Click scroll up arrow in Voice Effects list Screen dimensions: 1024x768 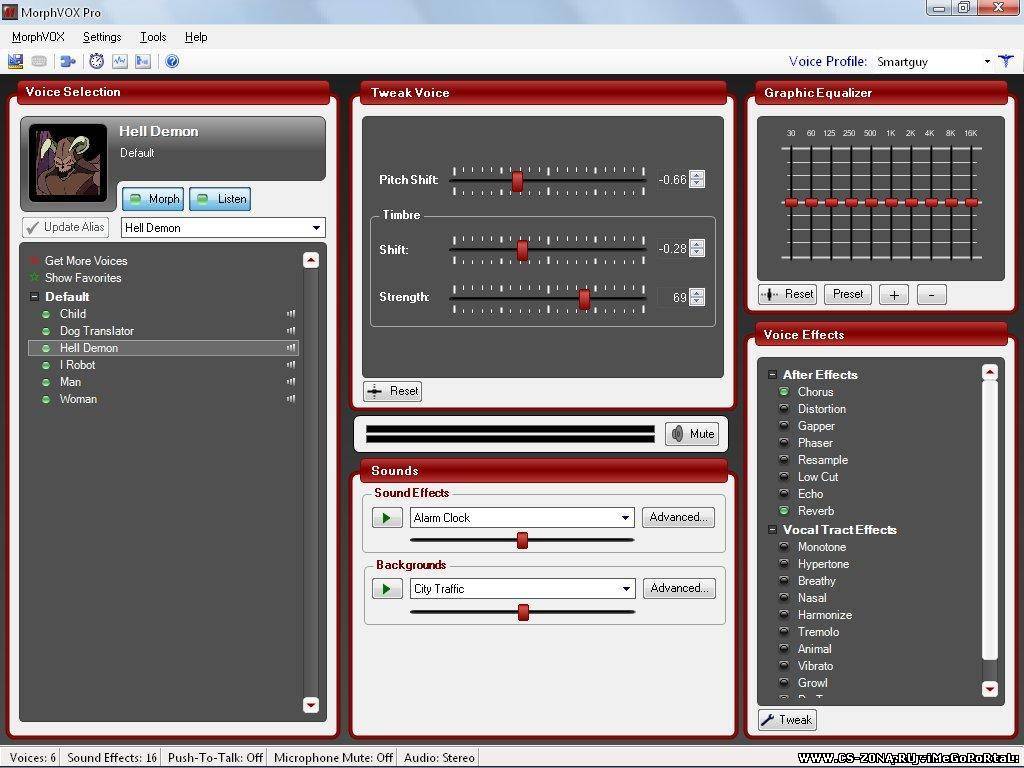(x=990, y=372)
